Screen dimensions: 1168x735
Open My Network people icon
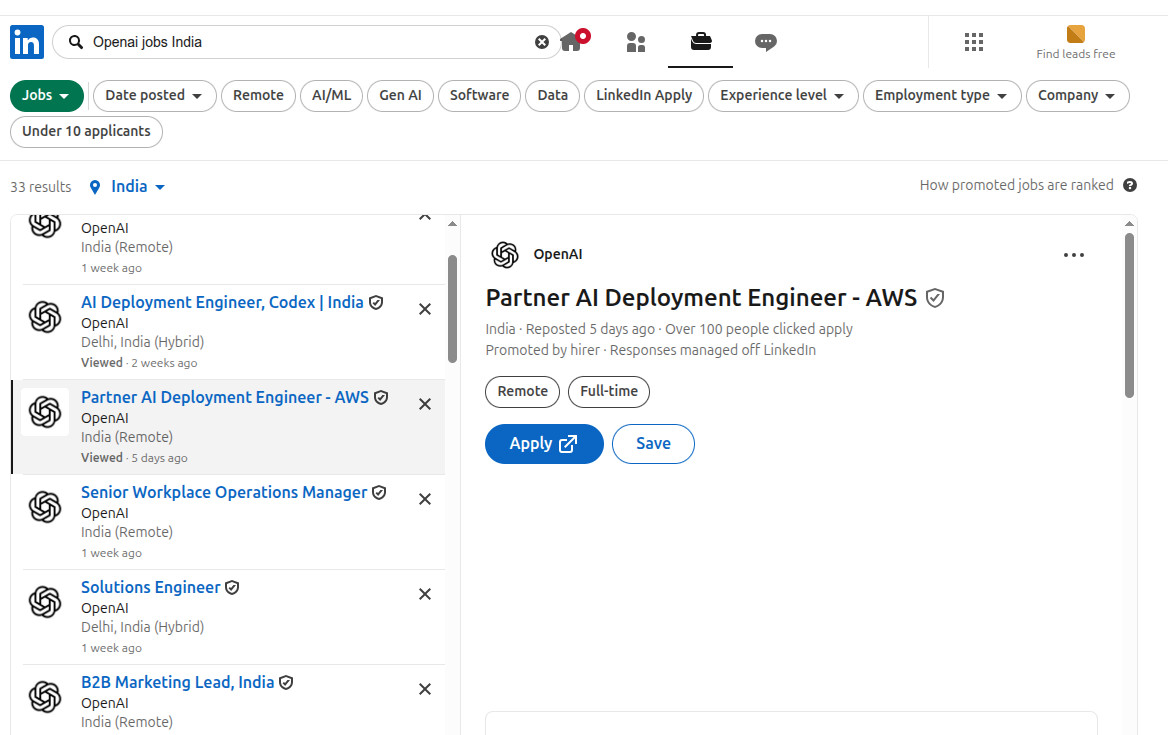point(635,42)
